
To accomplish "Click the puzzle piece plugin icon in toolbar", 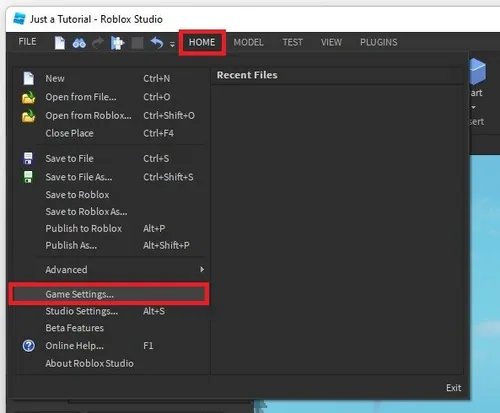I will [x=117, y=43].
